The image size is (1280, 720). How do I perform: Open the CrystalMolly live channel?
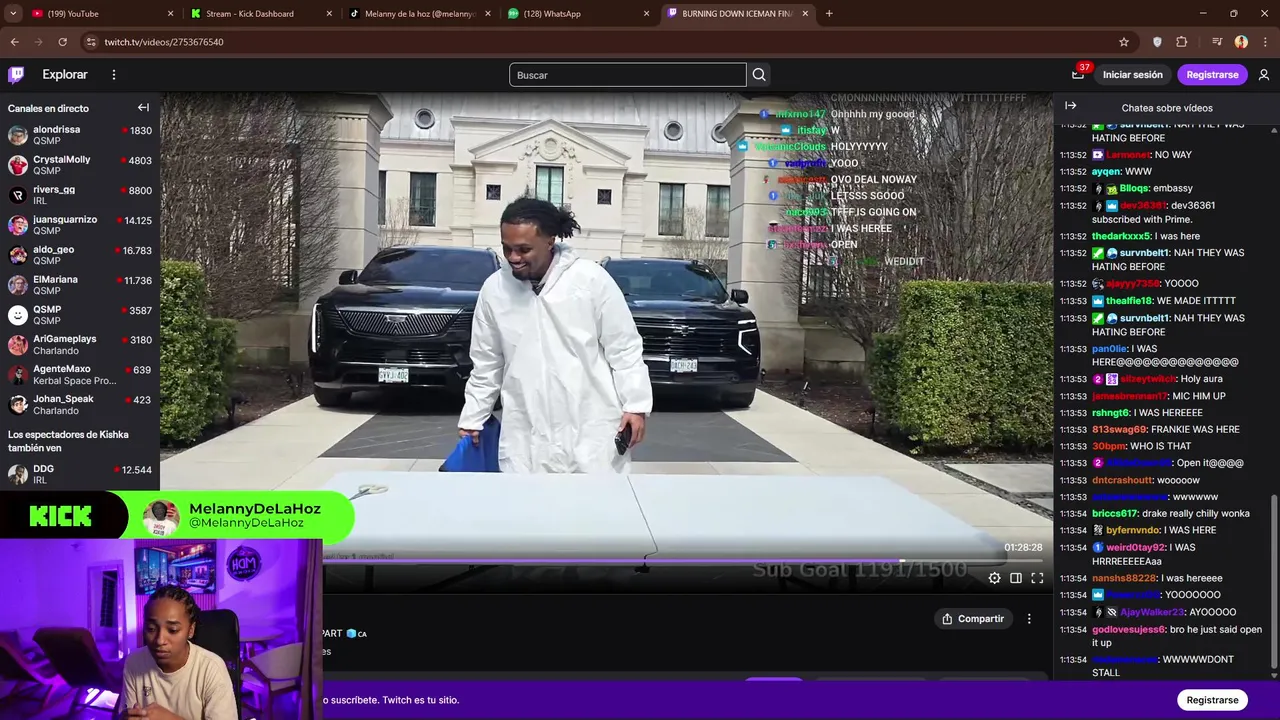pyautogui.click(x=80, y=165)
